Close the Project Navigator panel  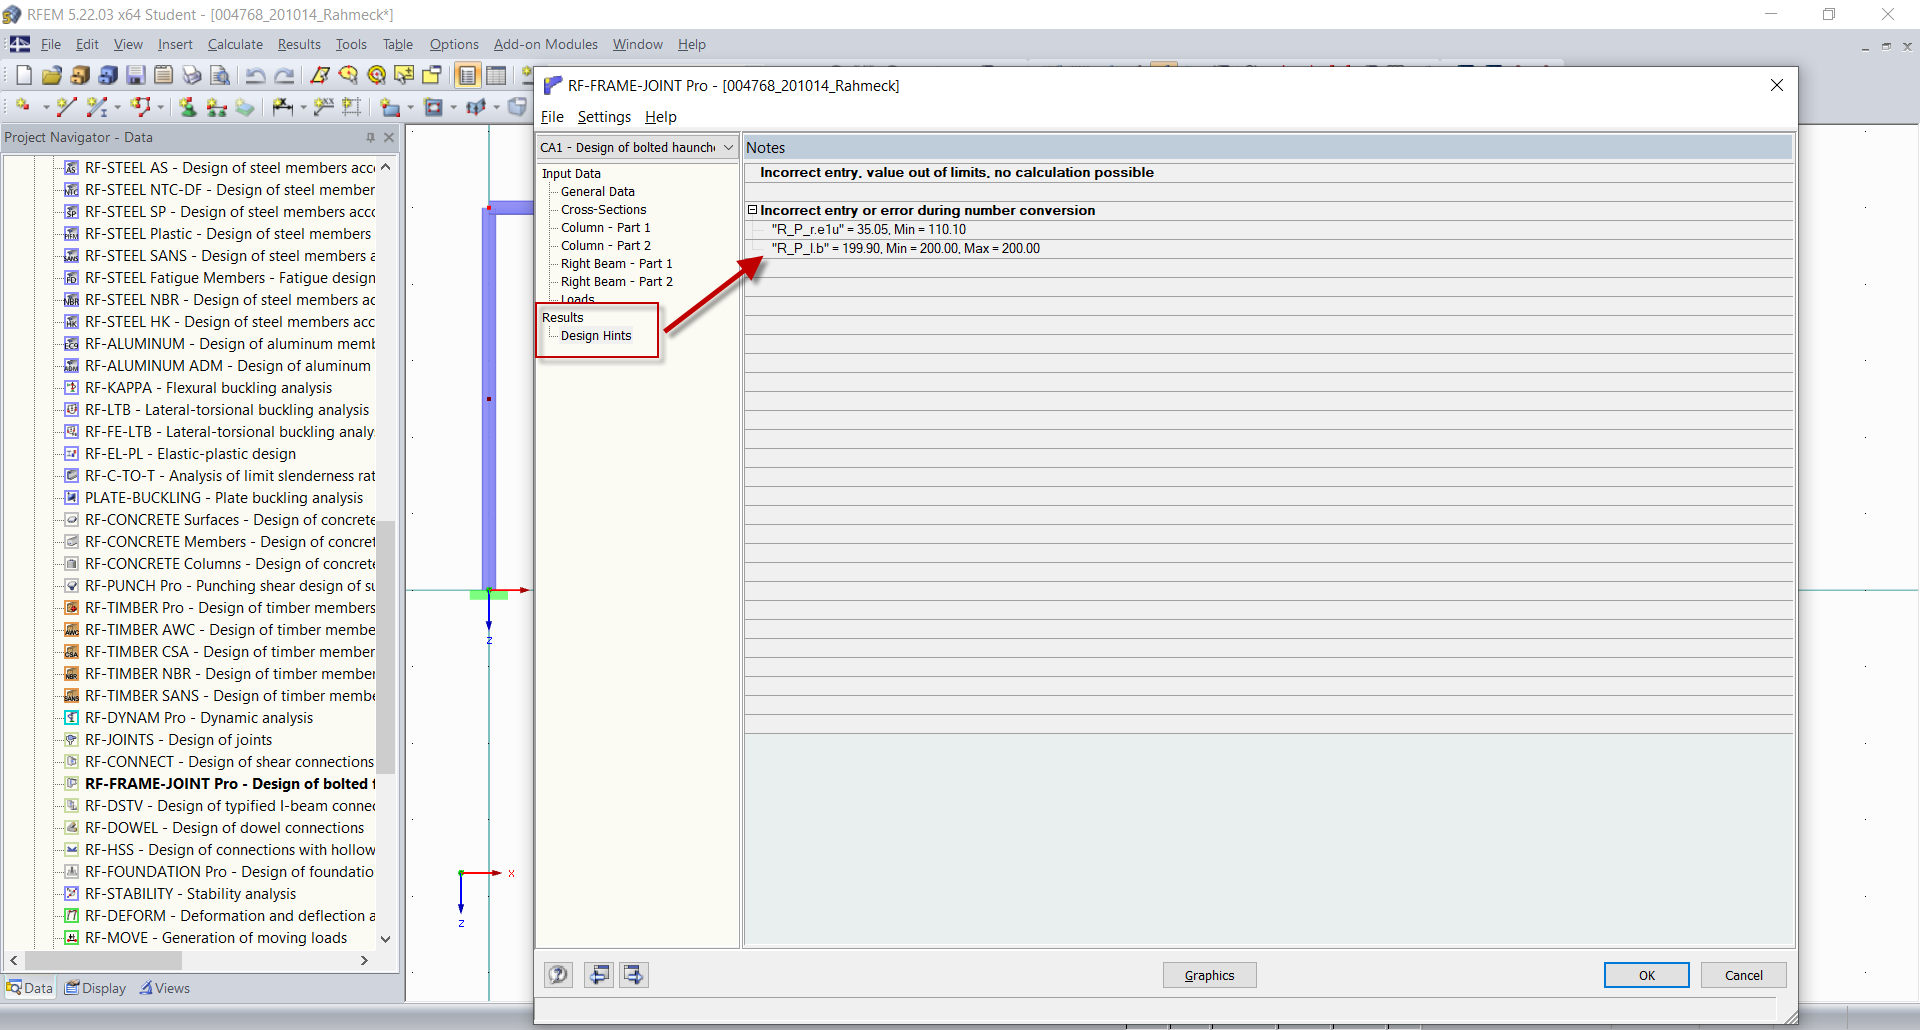click(389, 137)
